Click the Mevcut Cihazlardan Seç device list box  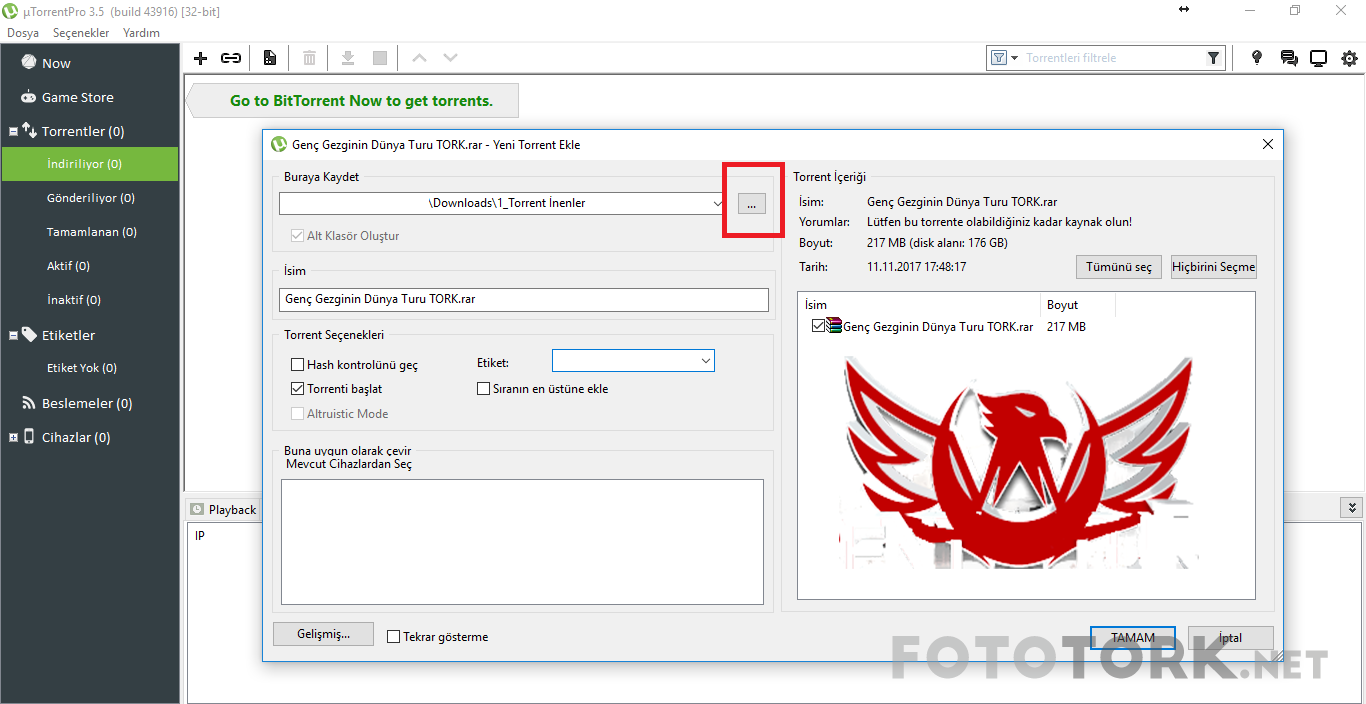click(522, 541)
